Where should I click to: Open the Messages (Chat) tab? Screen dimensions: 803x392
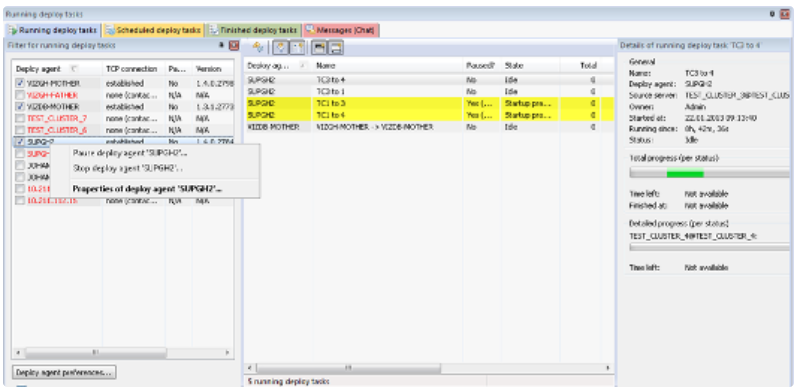click(x=341, y=30)
